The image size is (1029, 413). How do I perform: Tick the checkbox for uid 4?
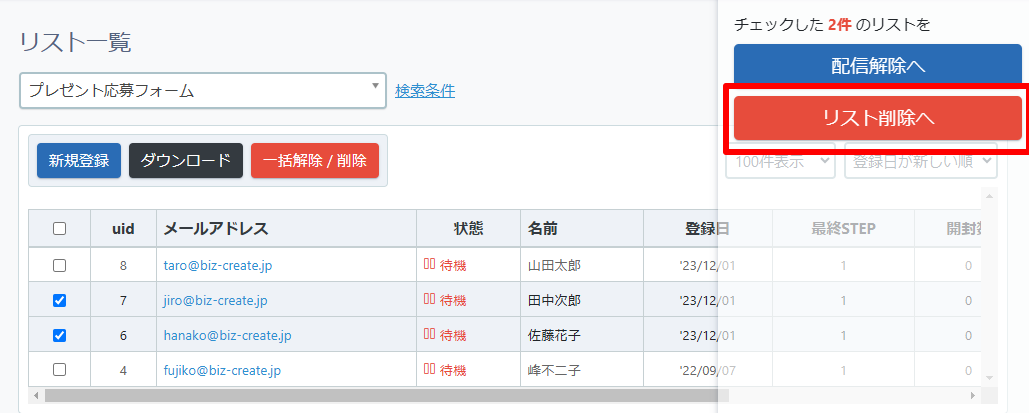(x=59, y=370)
